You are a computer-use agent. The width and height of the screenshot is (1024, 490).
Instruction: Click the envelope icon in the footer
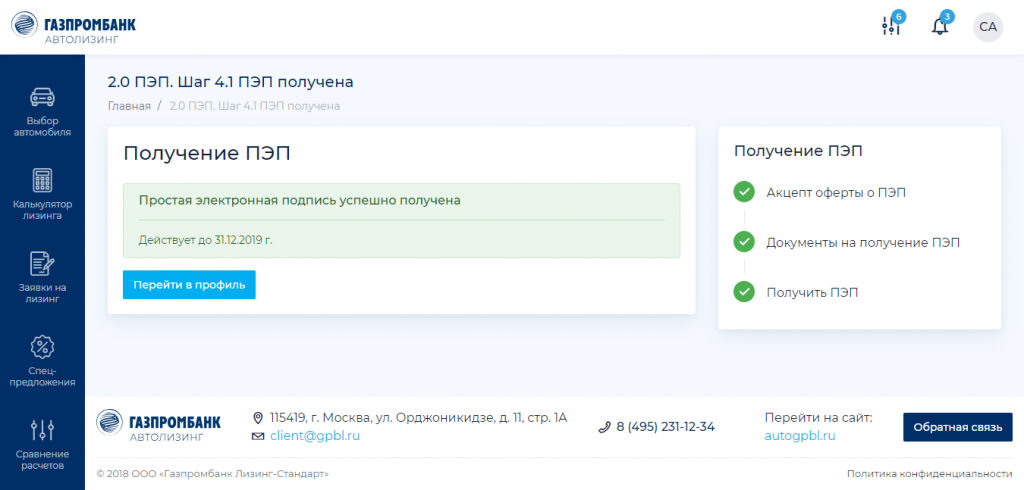[x=257, y=436]
